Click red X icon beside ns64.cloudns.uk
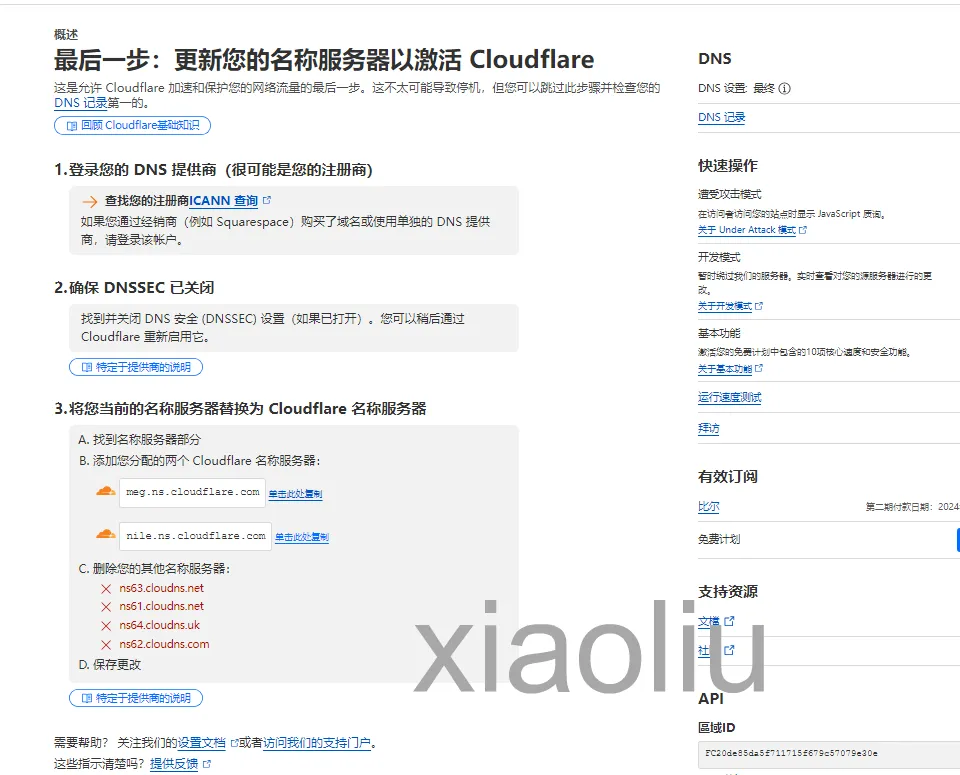 point(106,626)
